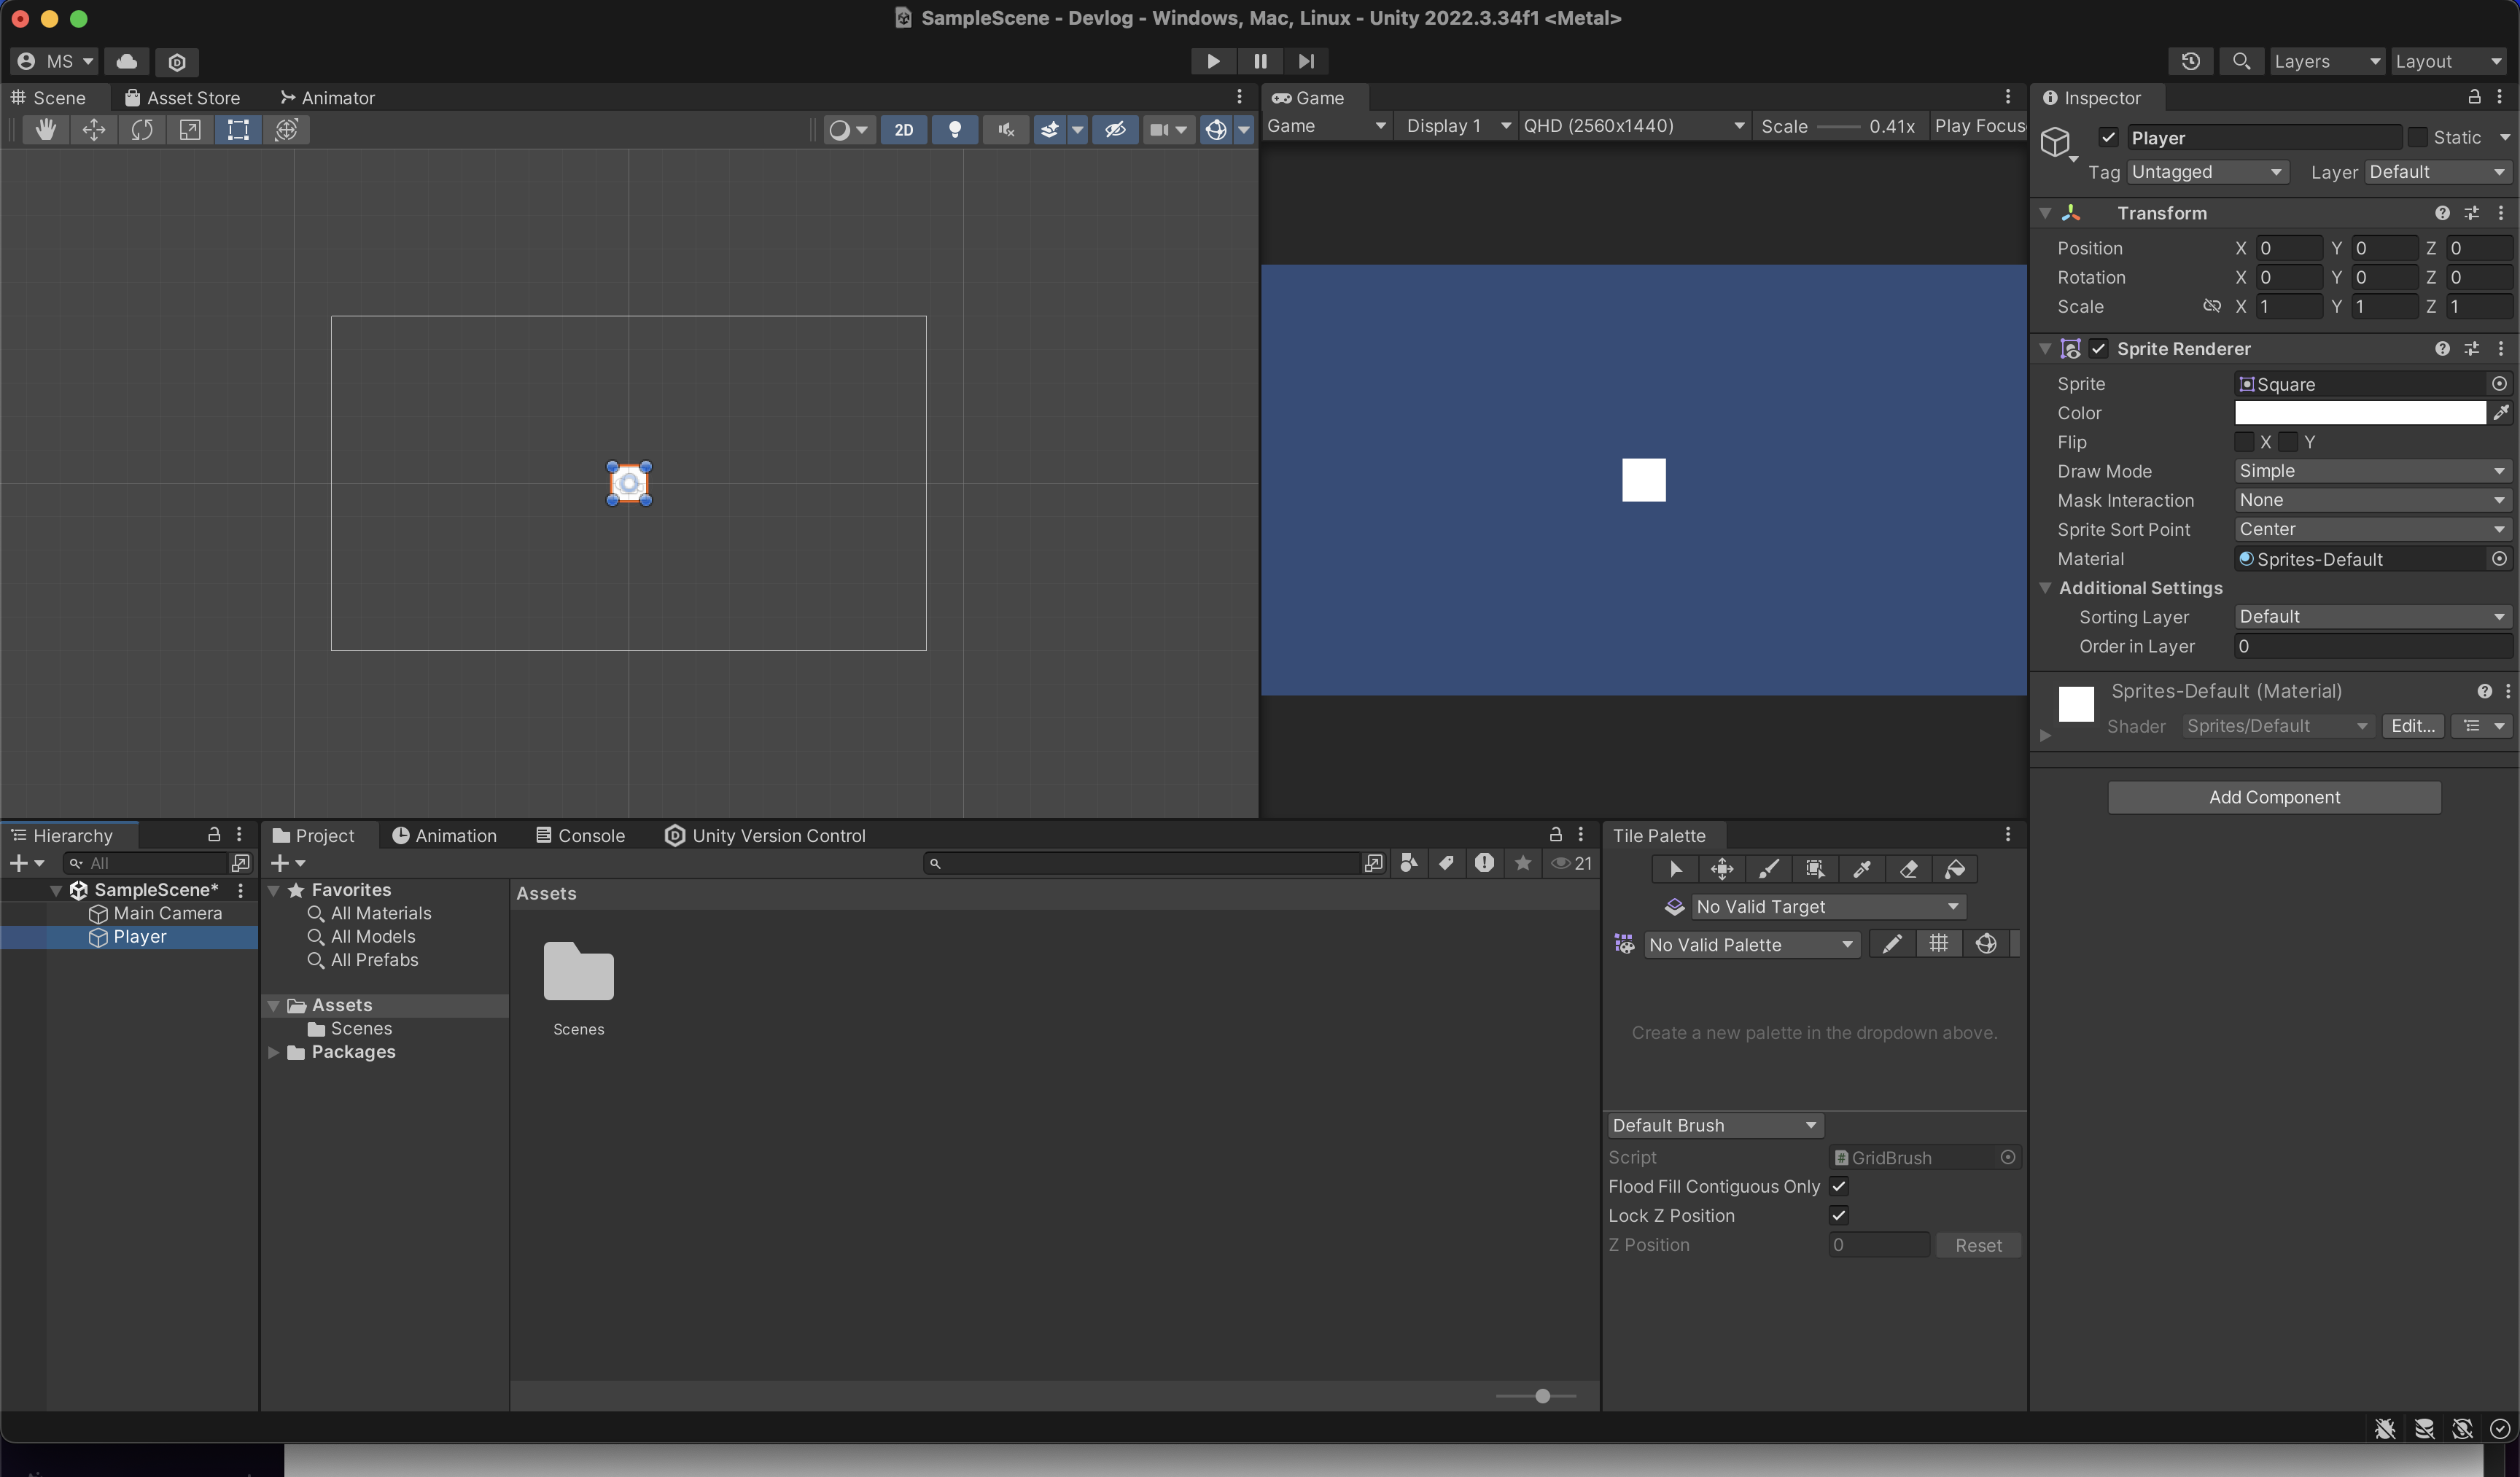Select the Rect tool
Screen dimensions: 2520x1477
click(x=238, y=130)
